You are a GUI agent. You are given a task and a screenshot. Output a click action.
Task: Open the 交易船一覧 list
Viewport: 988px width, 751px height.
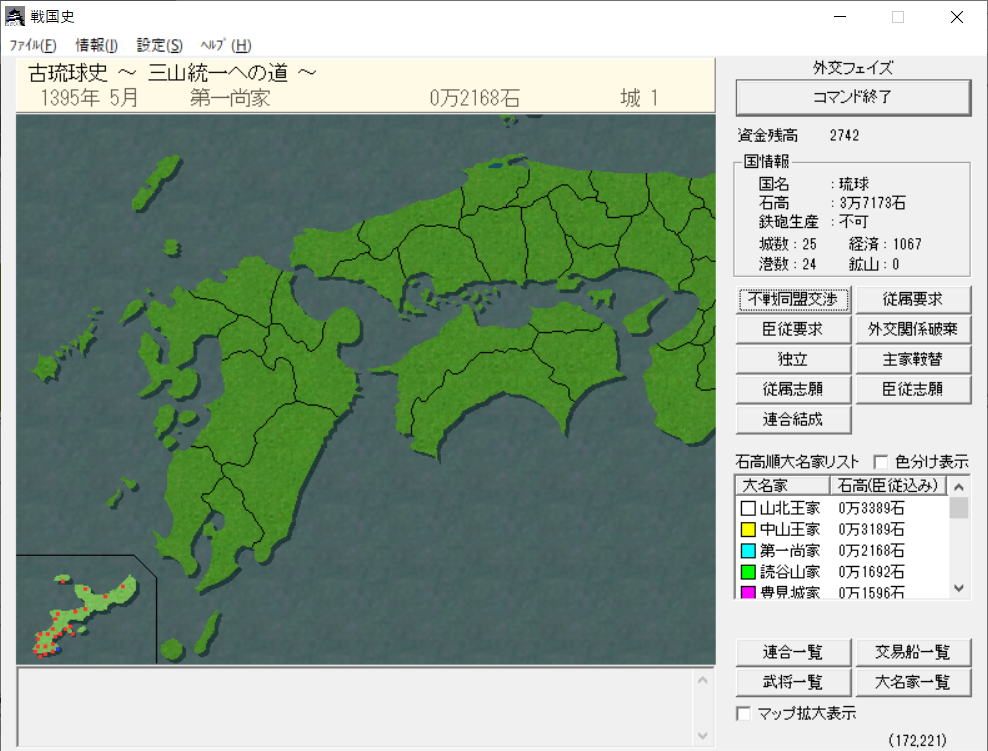coord(912,652)
